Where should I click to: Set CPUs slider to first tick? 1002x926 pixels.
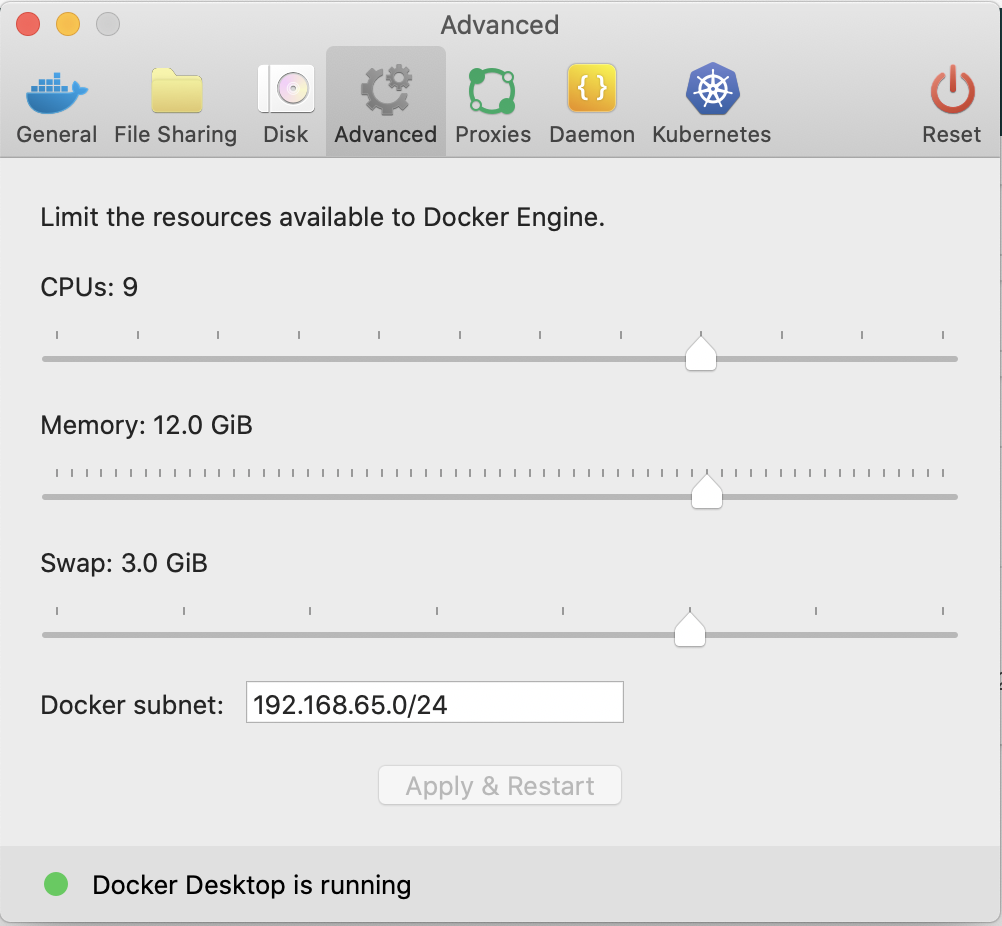[x=57, y=359]
